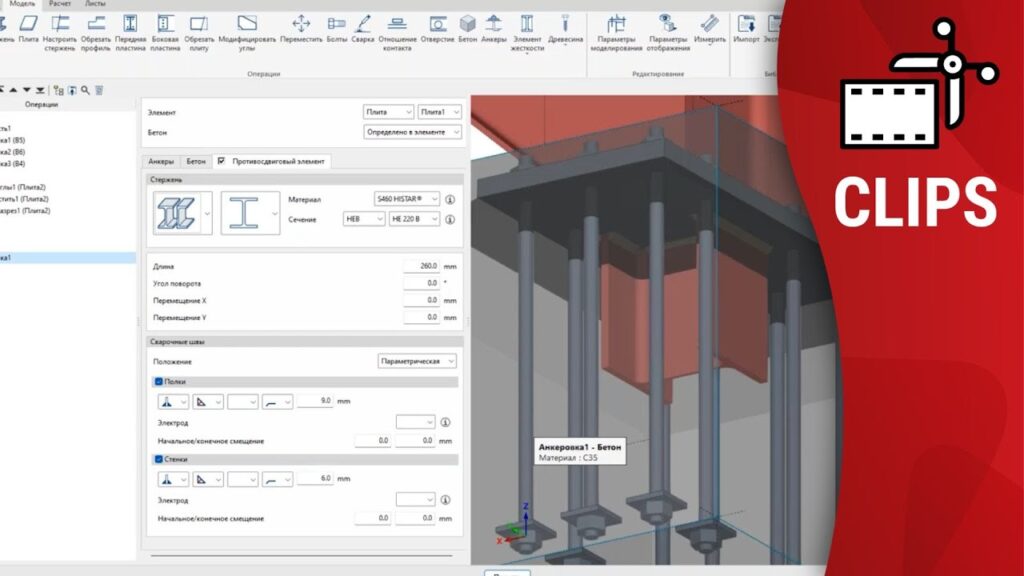
Task: Click the Длина value field
Action: coord(422,267)
